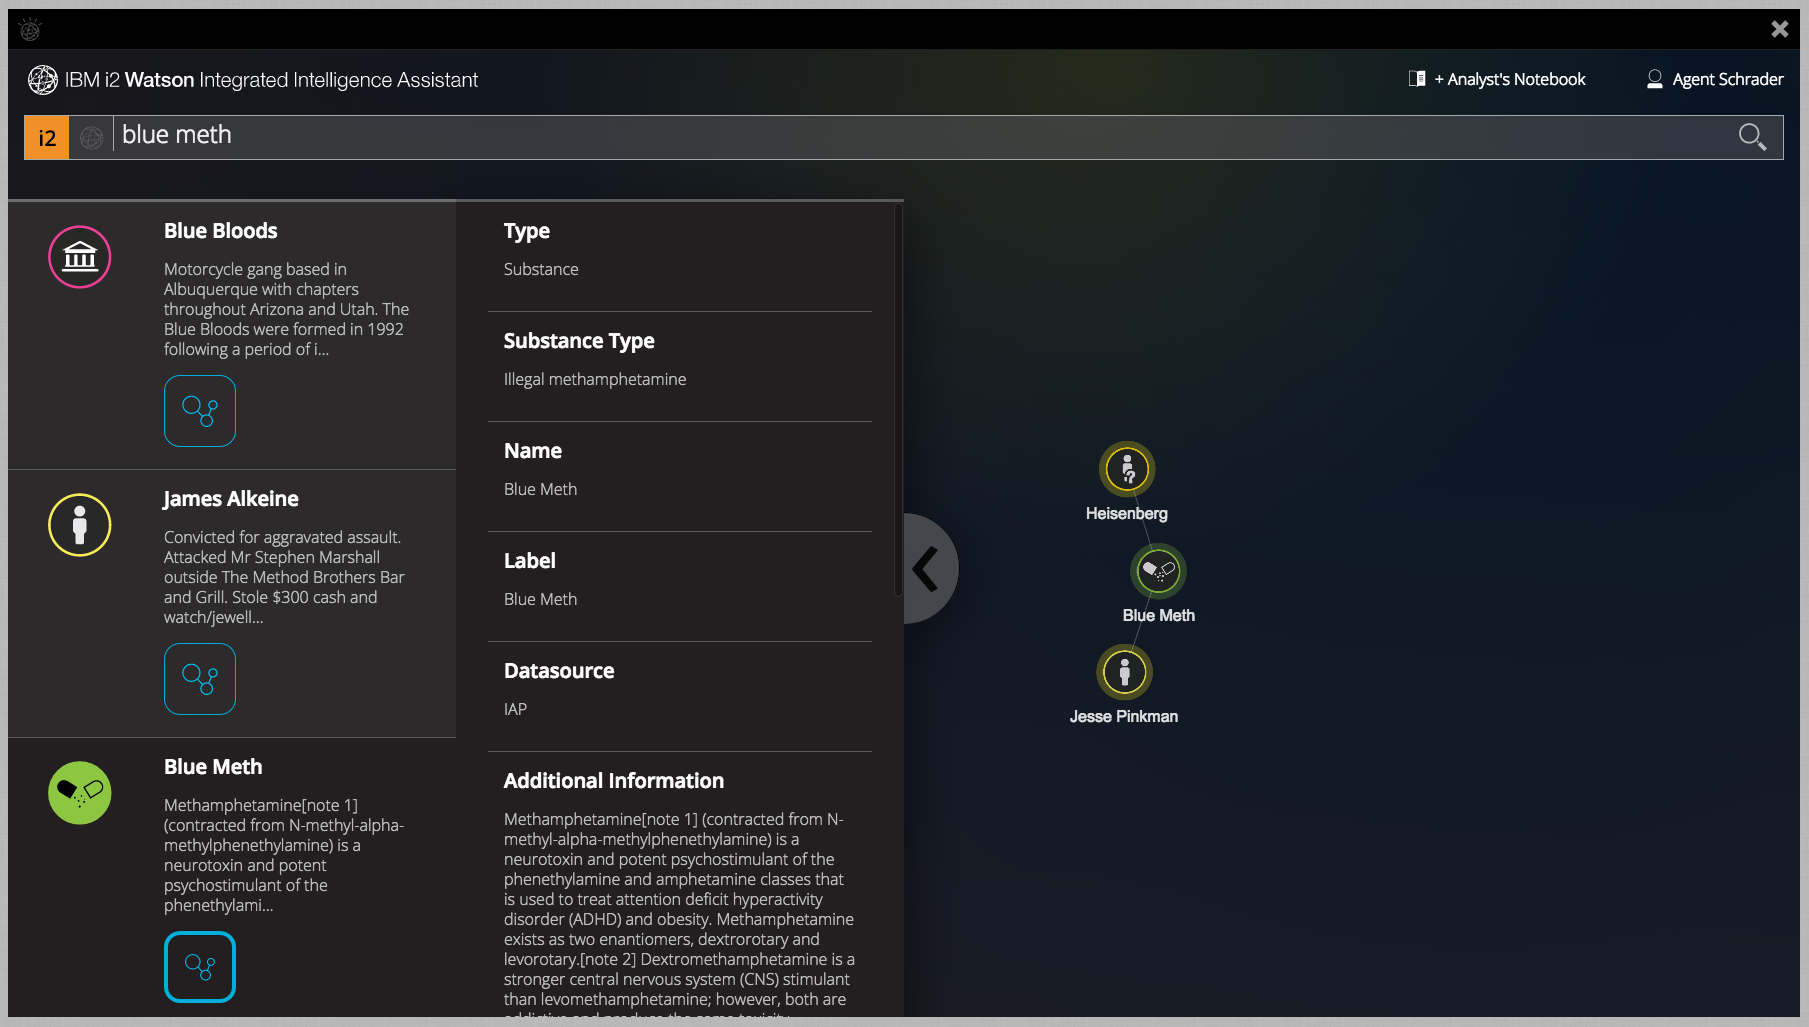Click the IAP datasource value

point(515,709)
